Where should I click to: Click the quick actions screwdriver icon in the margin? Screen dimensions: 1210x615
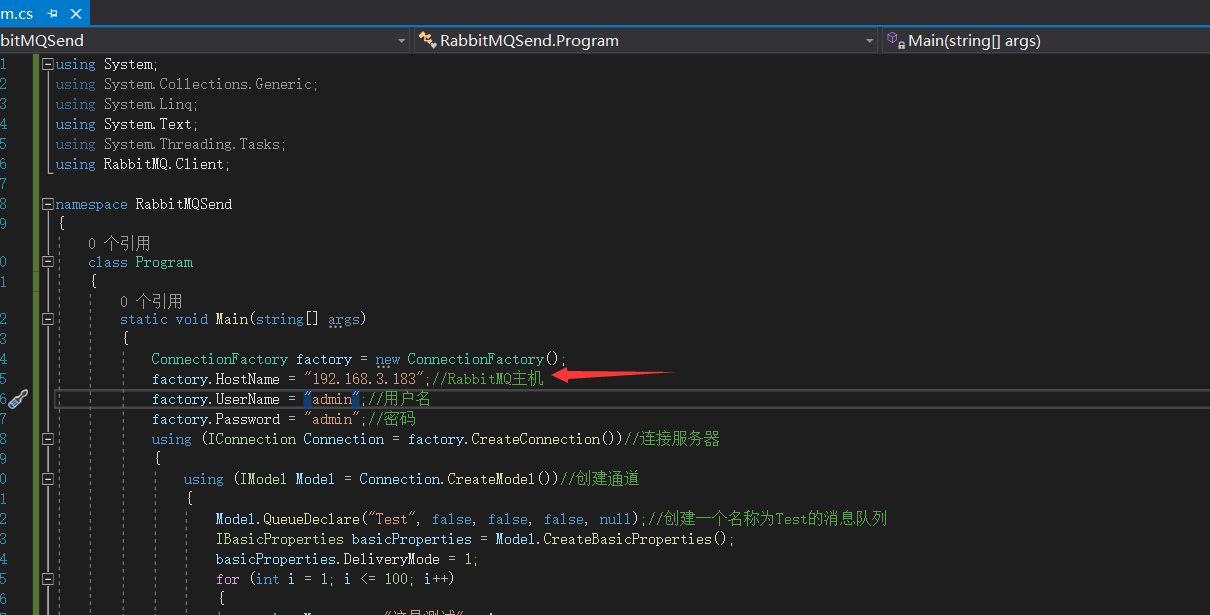(x=18, y=398)
